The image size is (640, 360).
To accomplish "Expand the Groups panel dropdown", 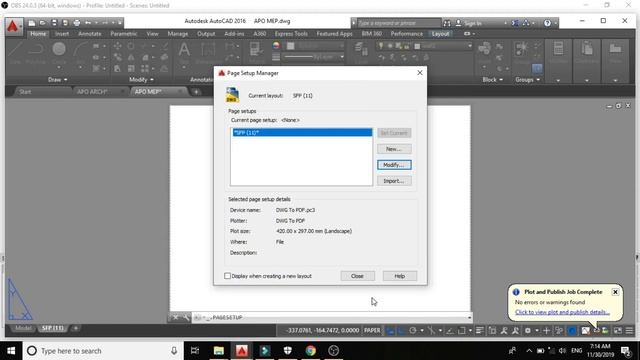I will pyautogui.click(x=527, y=80).
